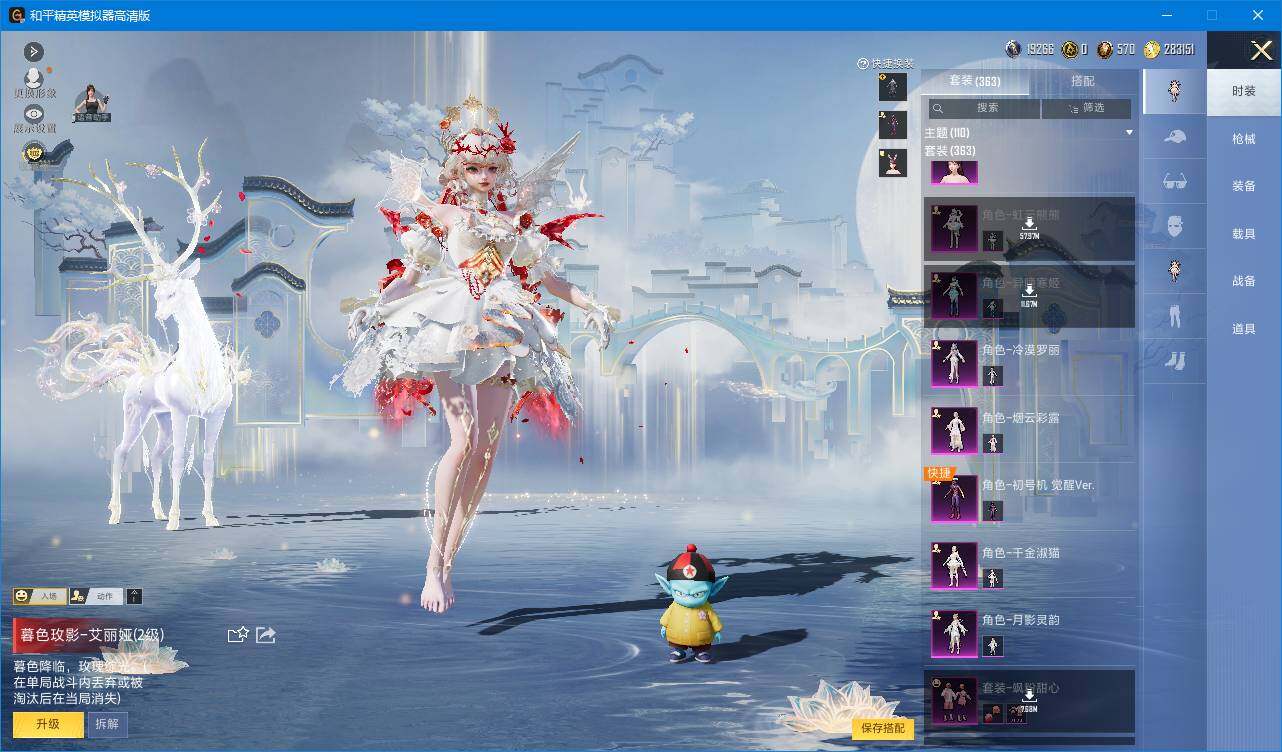Switch to the 套装 (363) tab
Viewport: 1282px width, 752px height.
click(974, 81)
